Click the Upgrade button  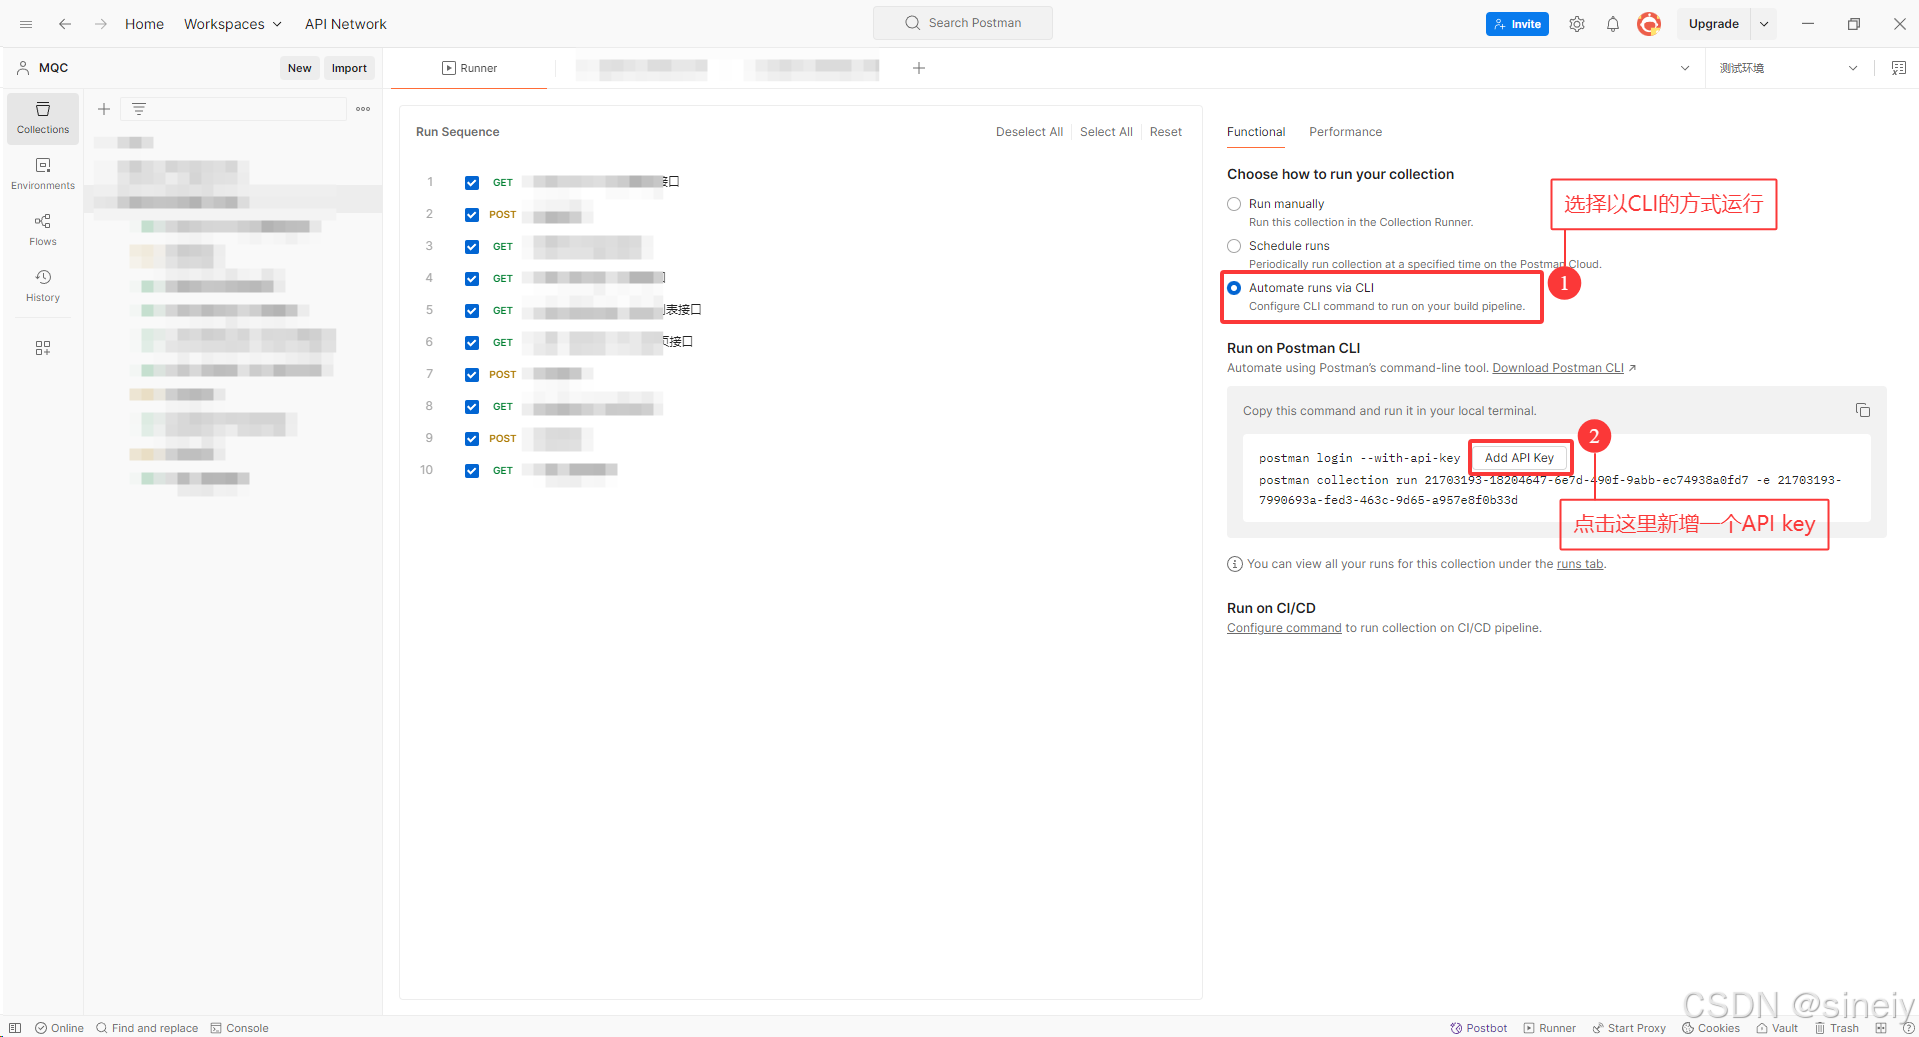[1714, 24]
